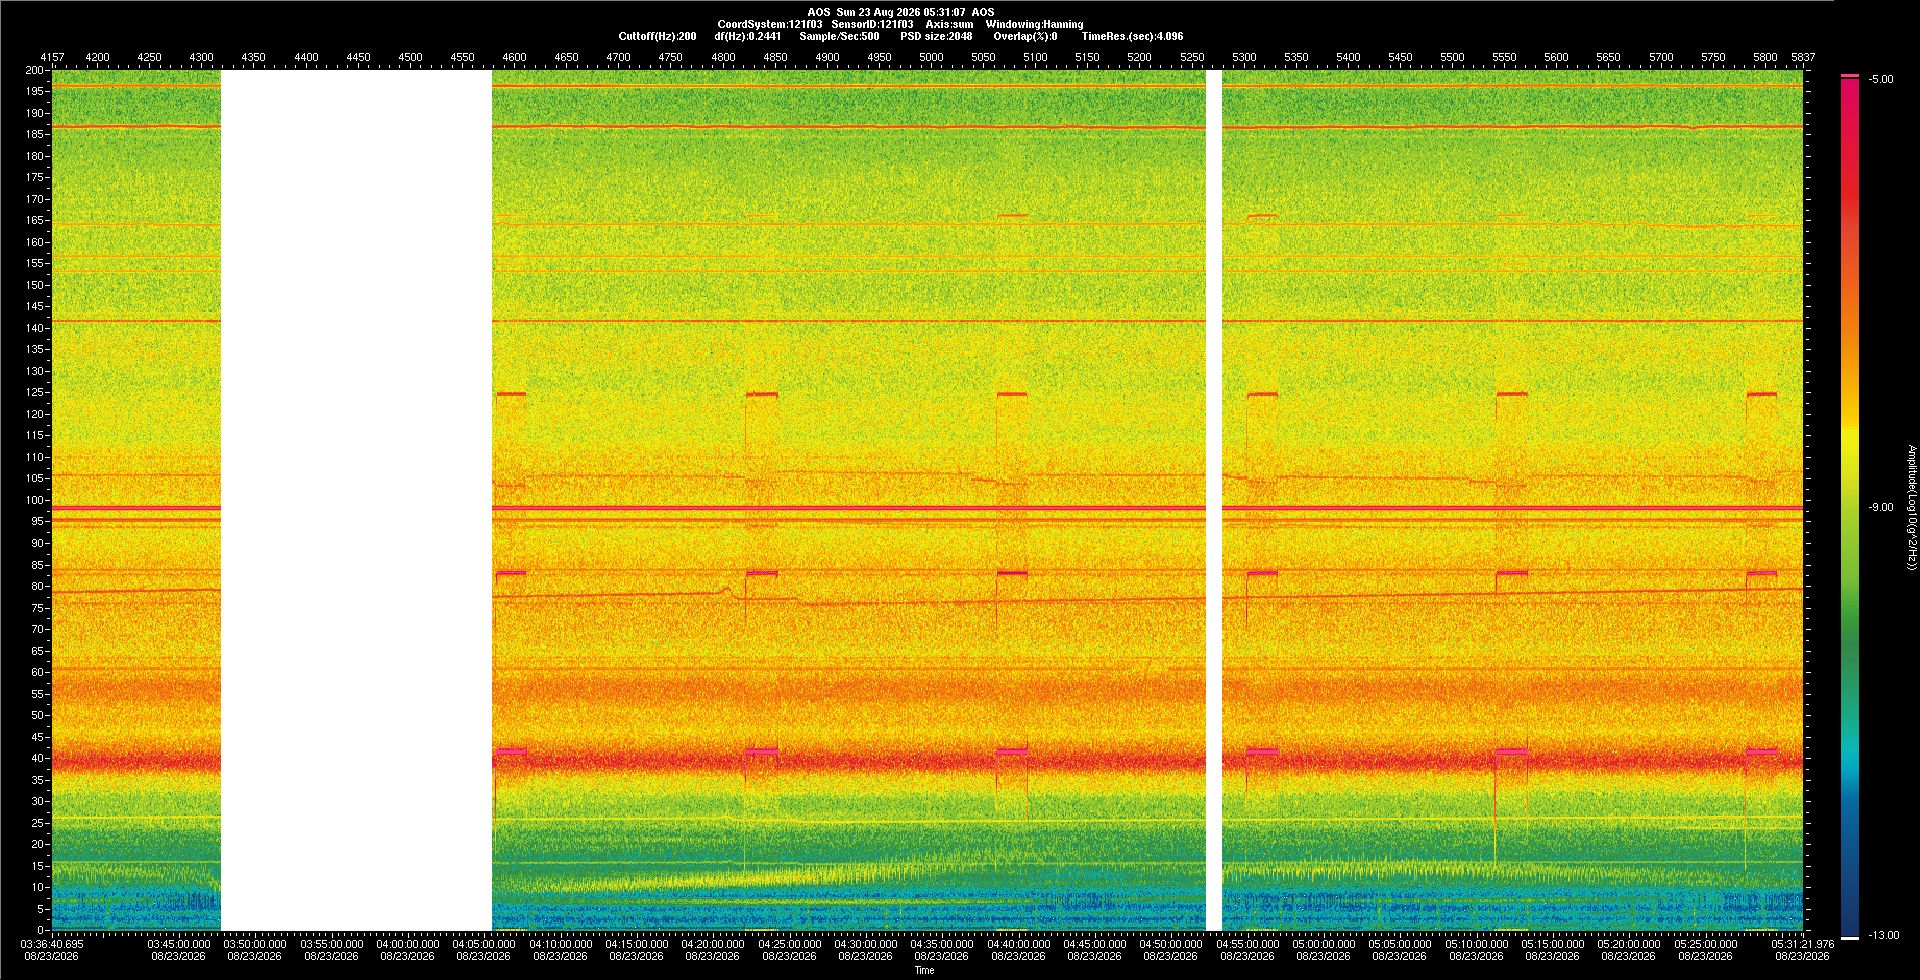This screenshot has height=980, width=1920.
Task: Select the 05:10:00.000 time label
Action: pyautogui.click(x=1477, y=944)
